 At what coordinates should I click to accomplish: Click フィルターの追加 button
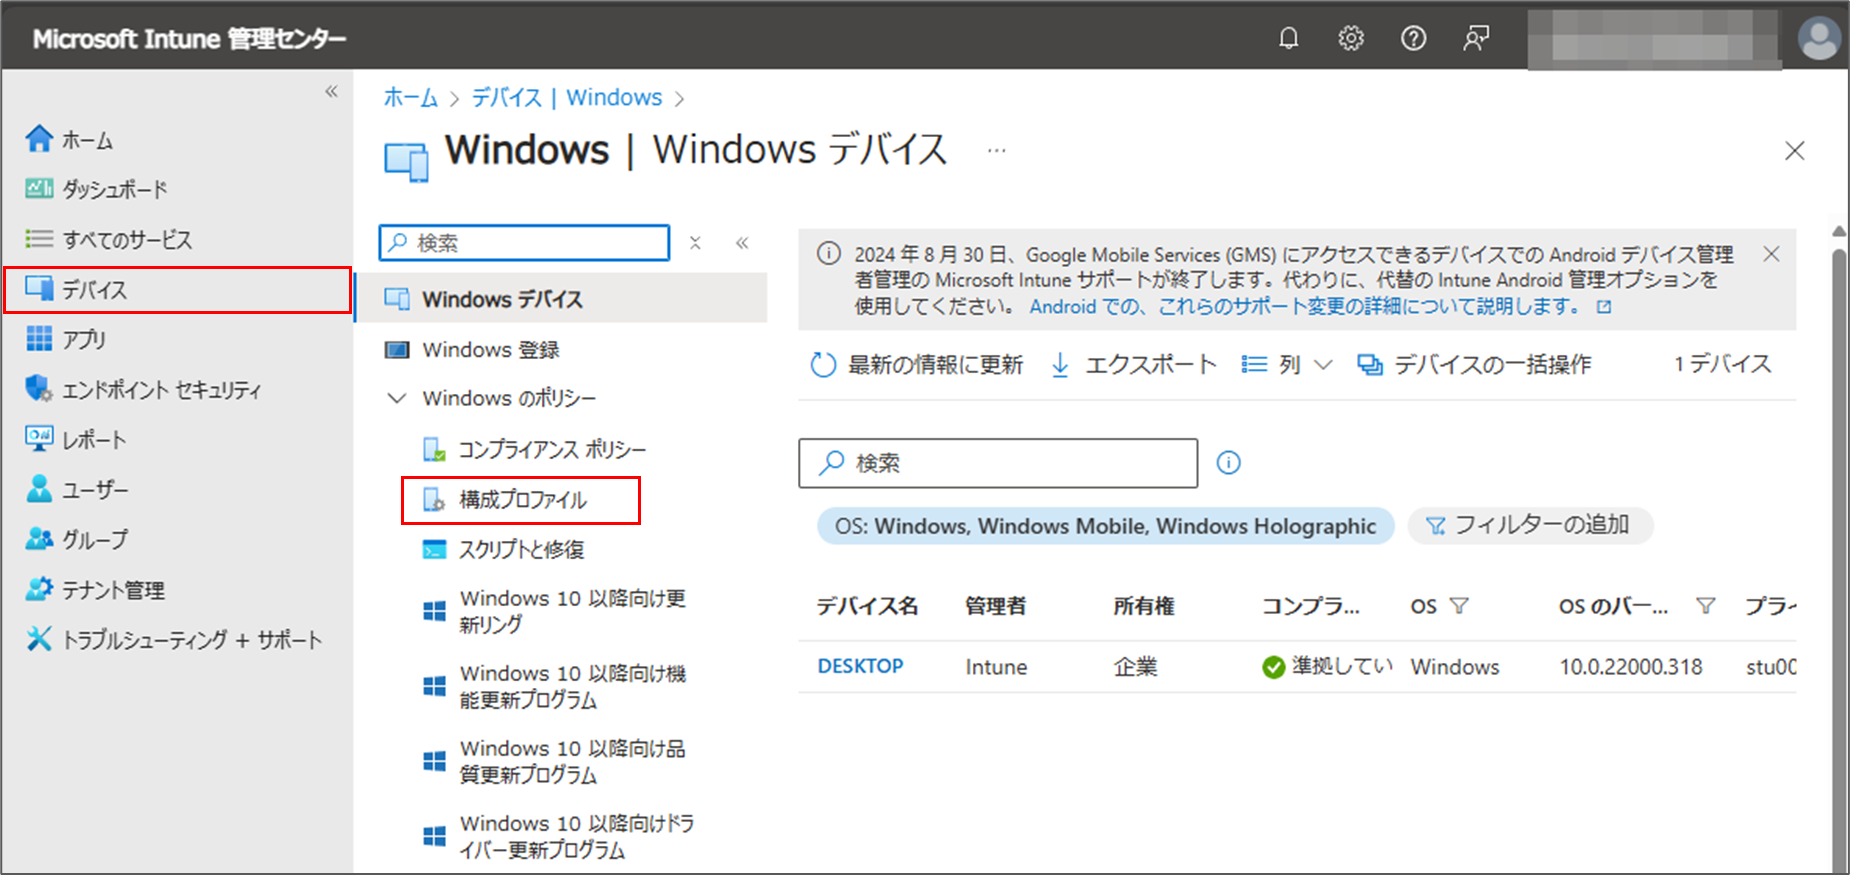pos(1530,525)
